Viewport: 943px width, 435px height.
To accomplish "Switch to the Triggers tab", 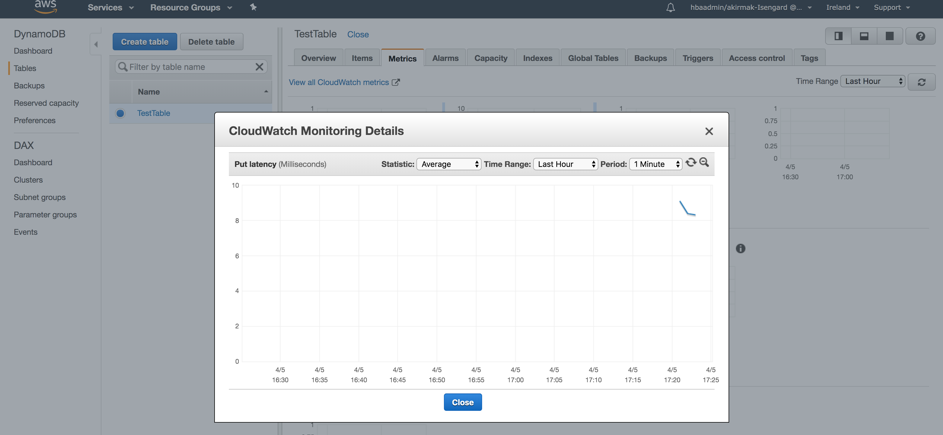I will point(698,58).
